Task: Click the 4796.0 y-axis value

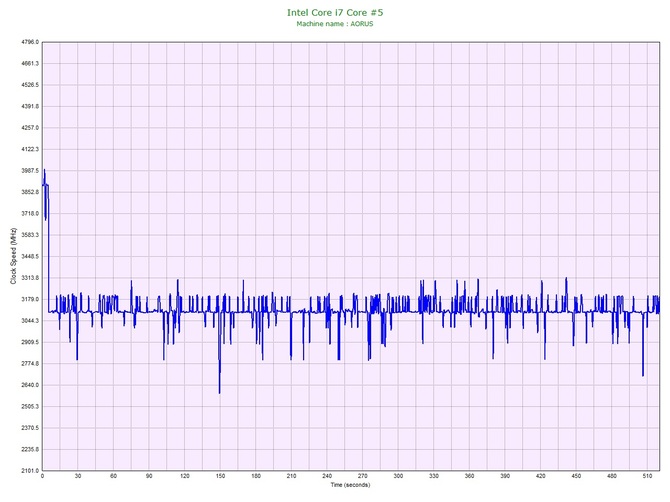Action: click(30, 42)
